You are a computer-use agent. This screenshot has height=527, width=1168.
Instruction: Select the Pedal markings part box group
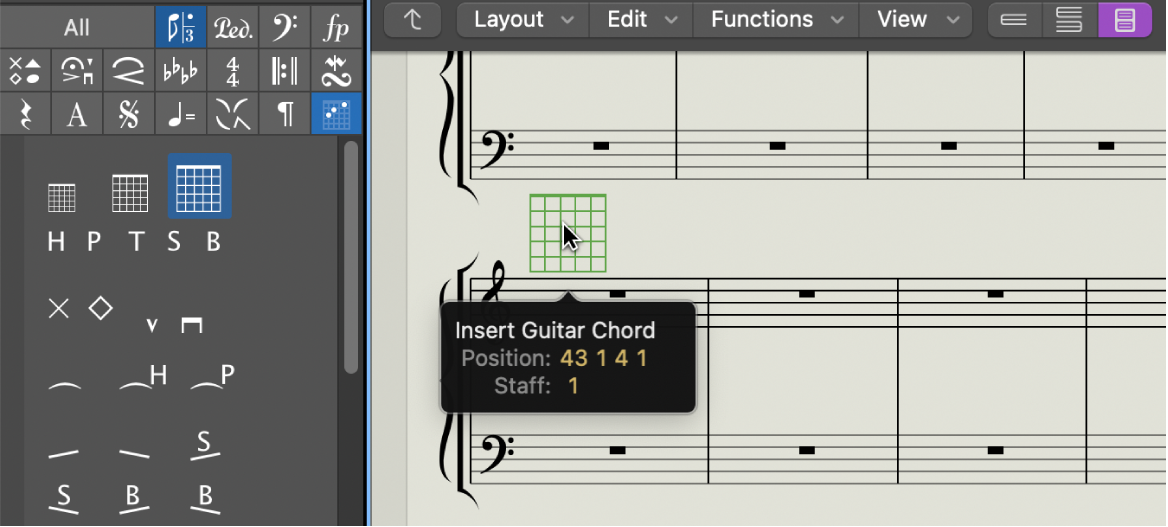[x=232, y=26]
